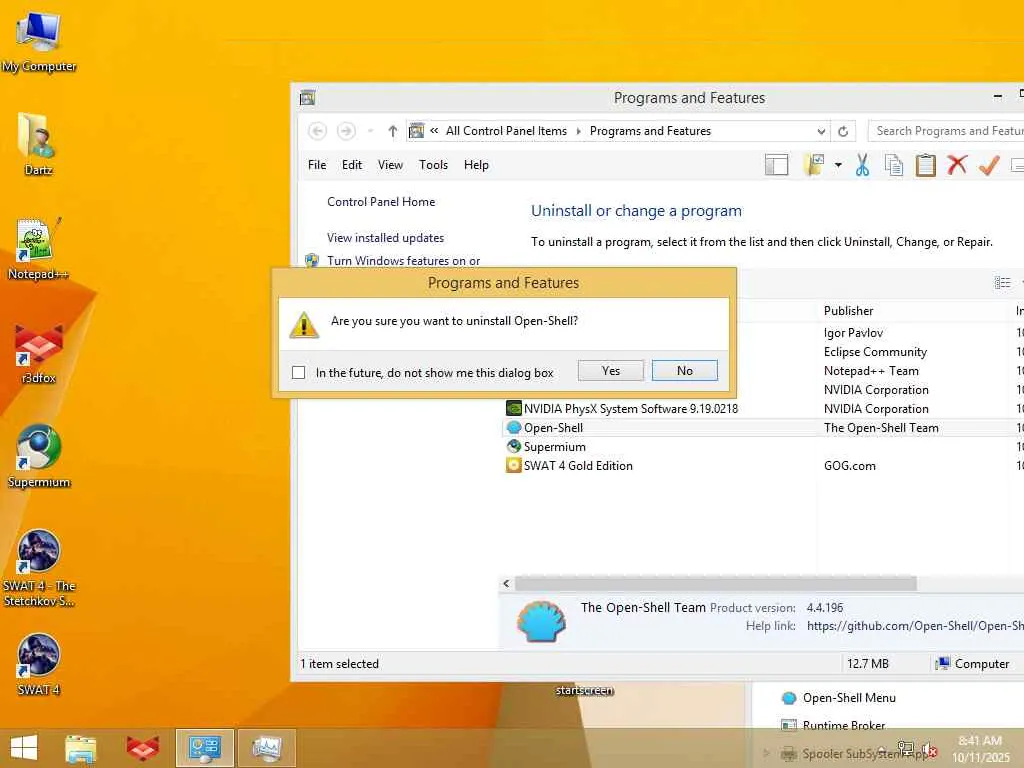Click the orange checkmark Properties icon
Viewport: 1024px width, 768px height.
989,165
